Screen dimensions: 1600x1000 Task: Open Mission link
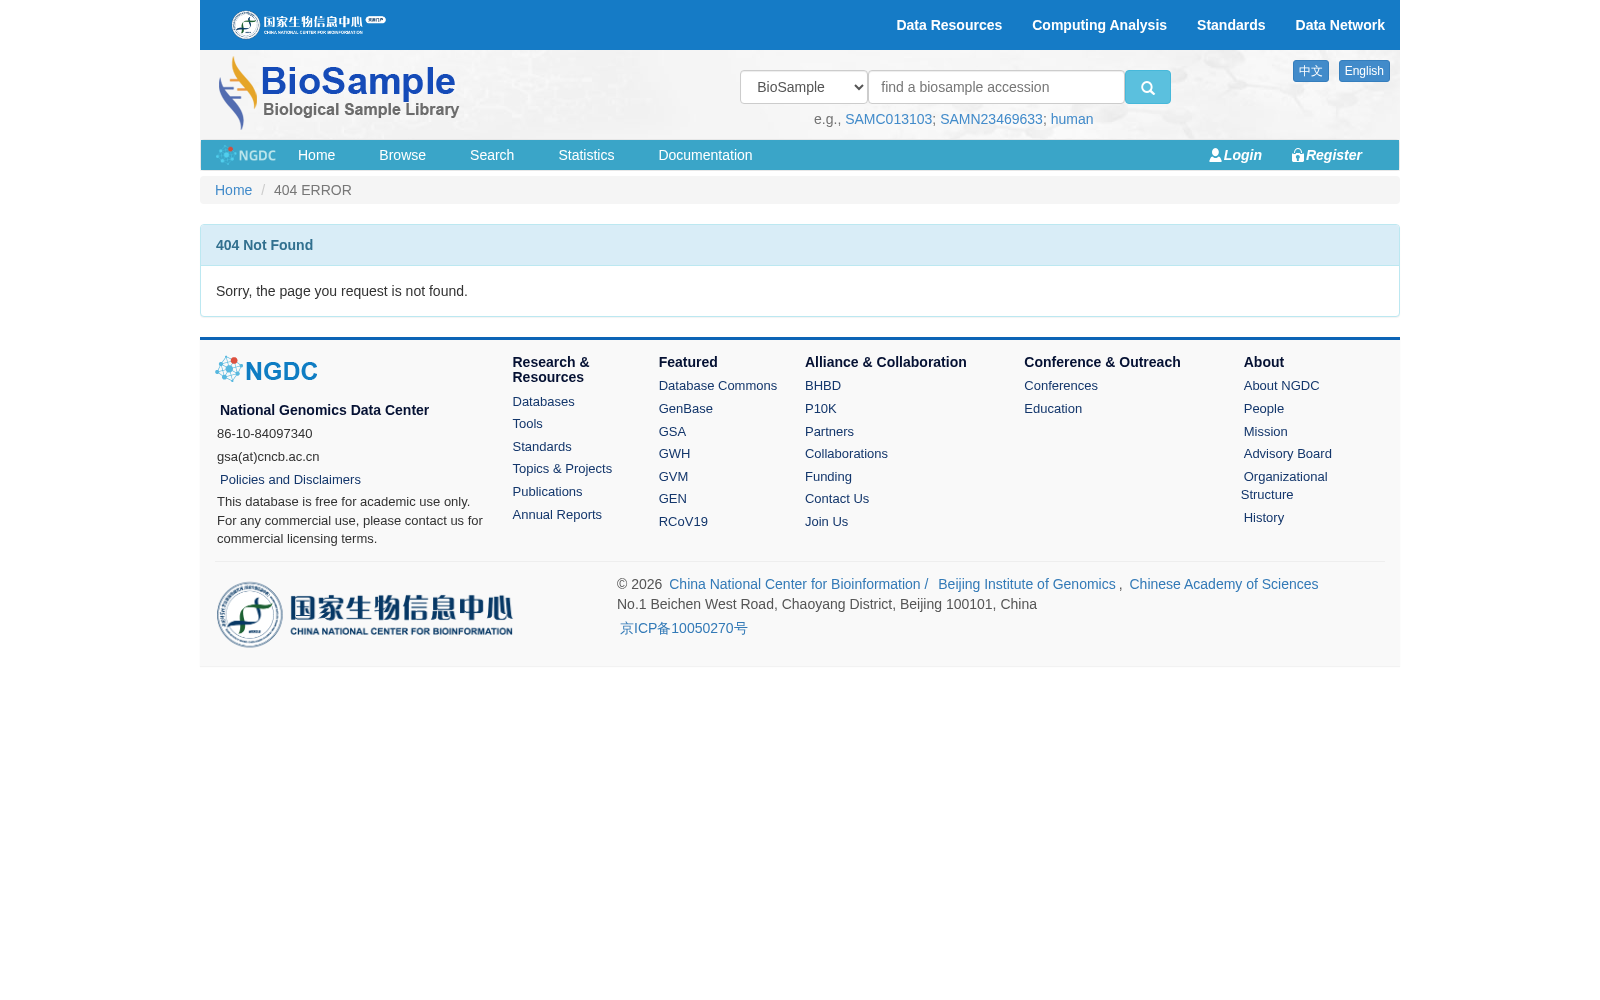coord(1265,432)
